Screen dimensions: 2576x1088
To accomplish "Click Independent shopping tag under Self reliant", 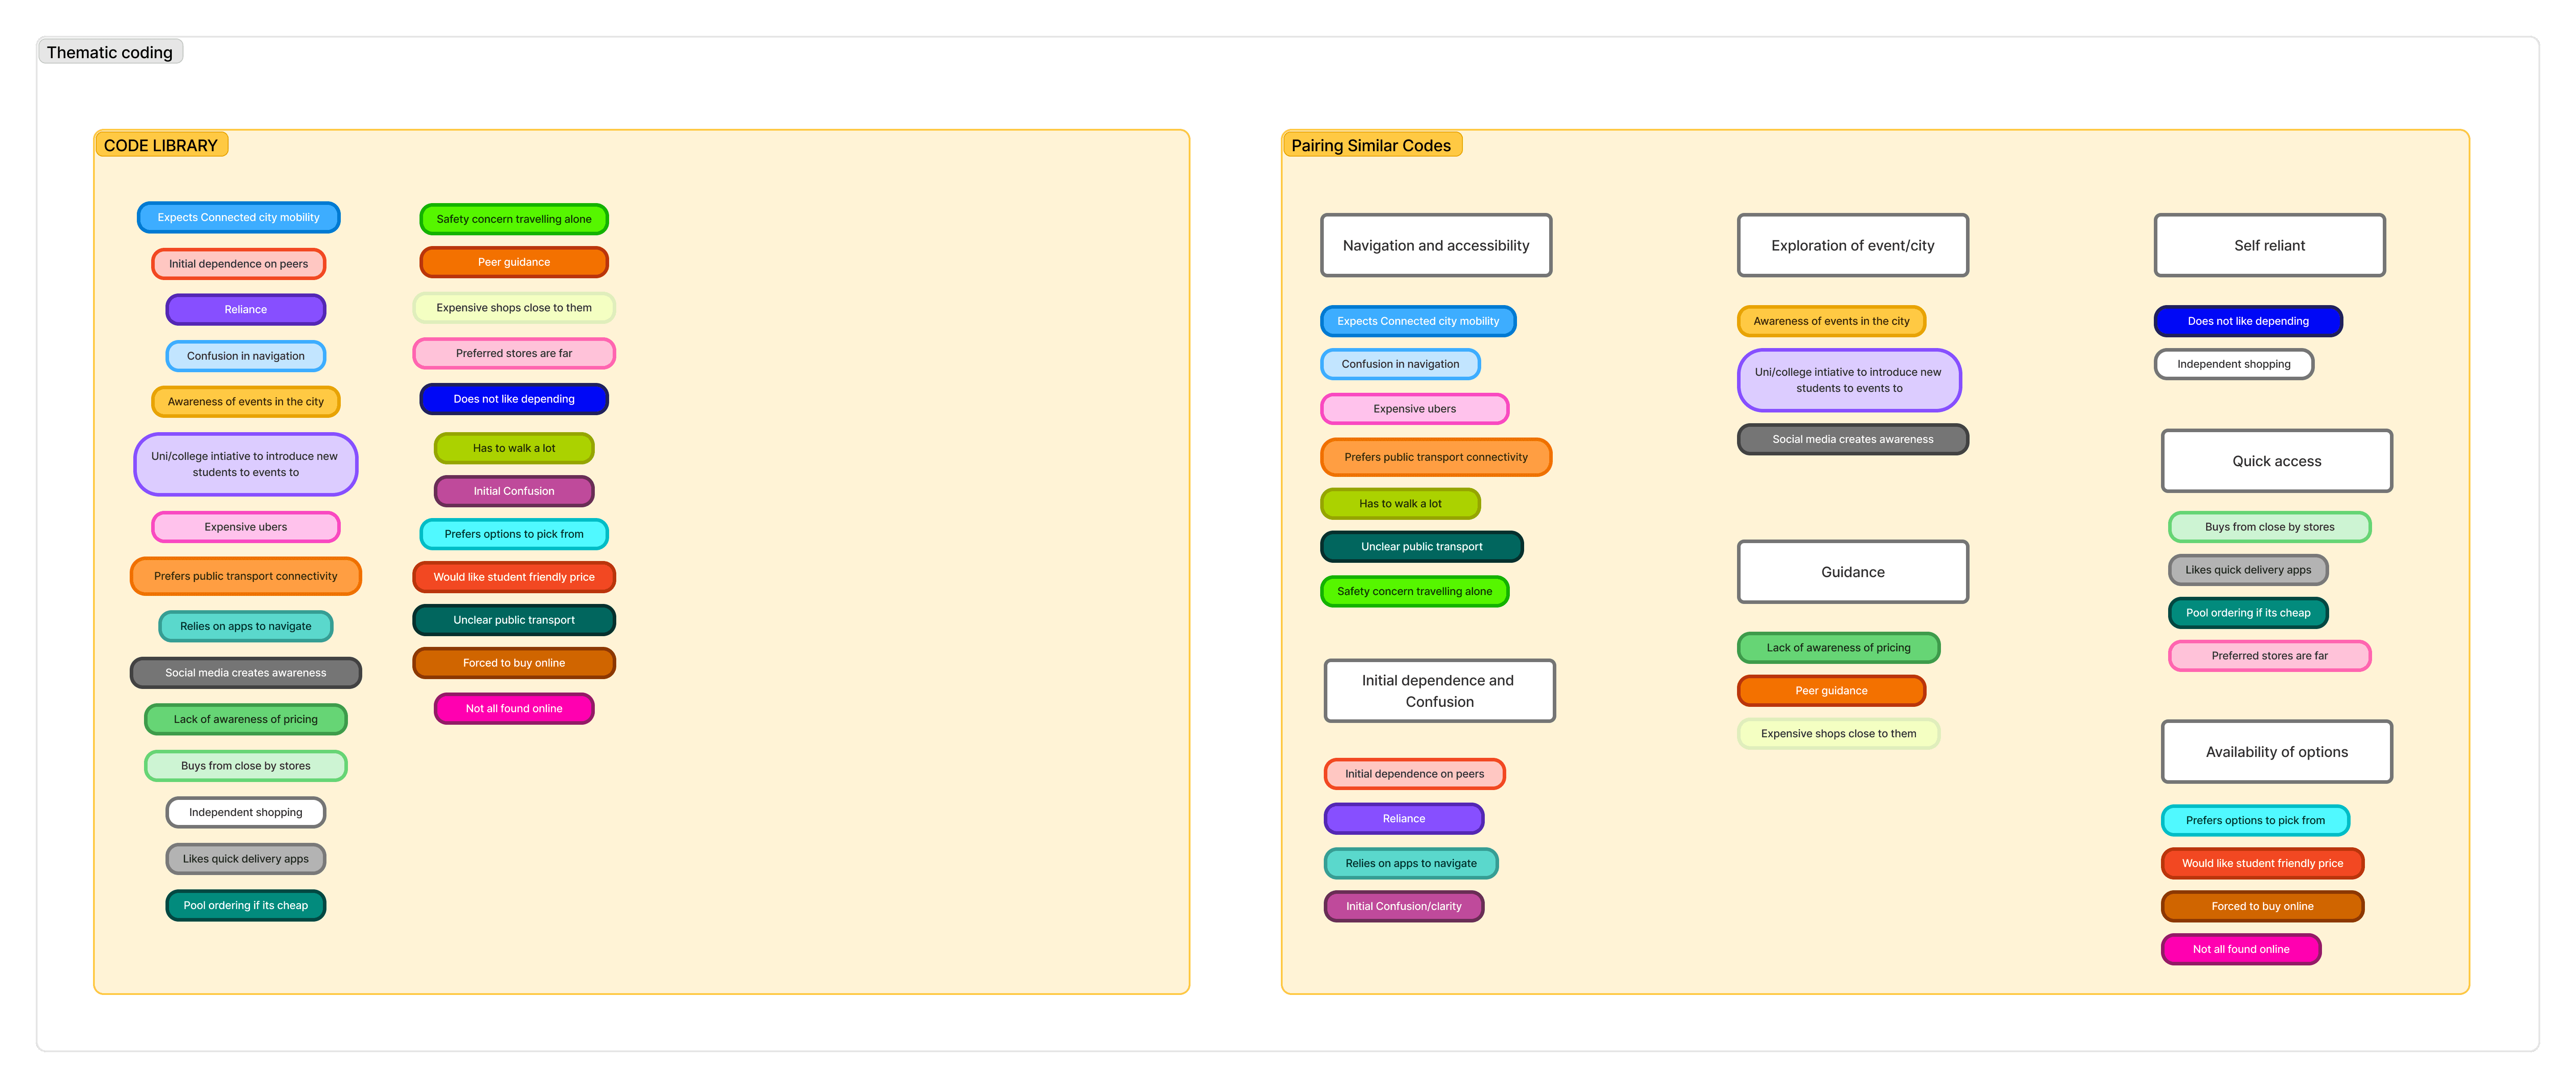I will coord(2233,364).
